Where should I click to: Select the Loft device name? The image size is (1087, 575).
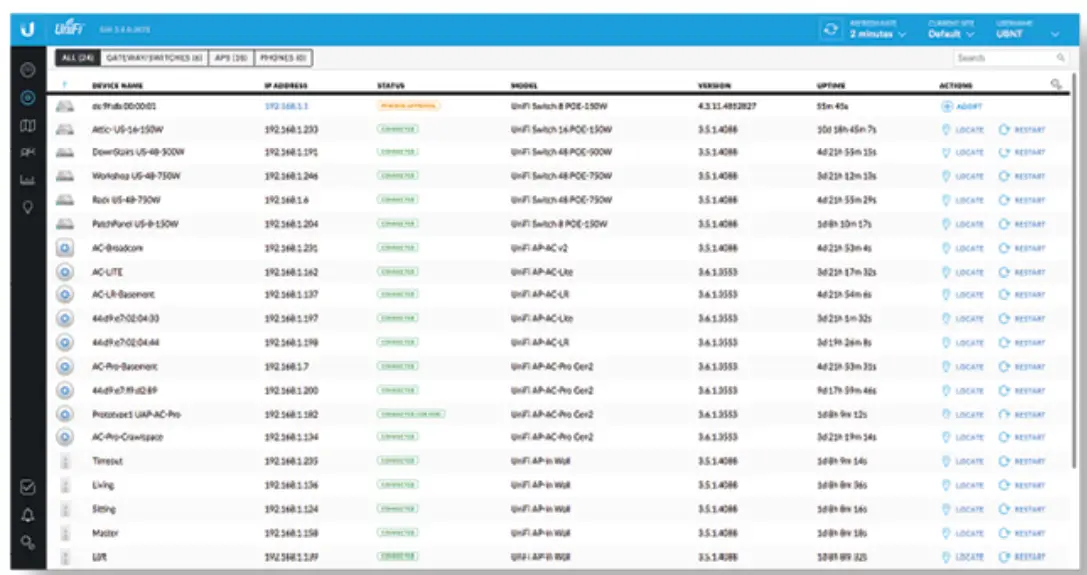(x=98, y=557)
